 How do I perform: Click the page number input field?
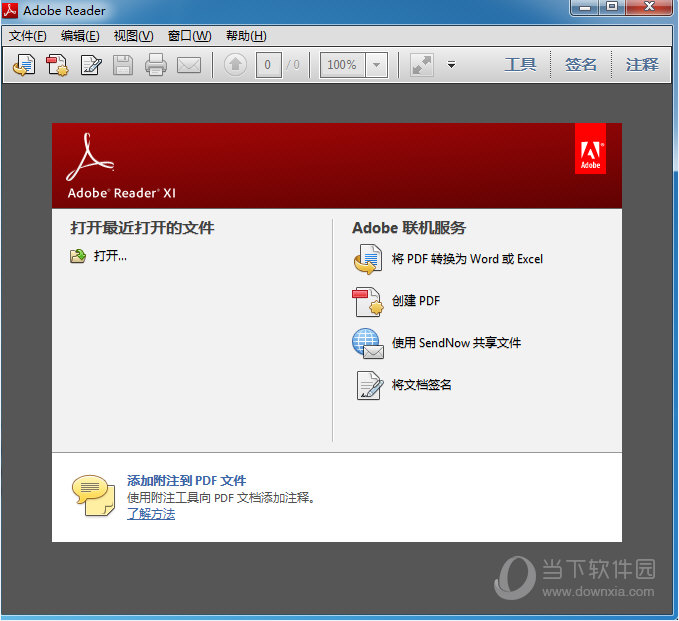tap(268, 65)
